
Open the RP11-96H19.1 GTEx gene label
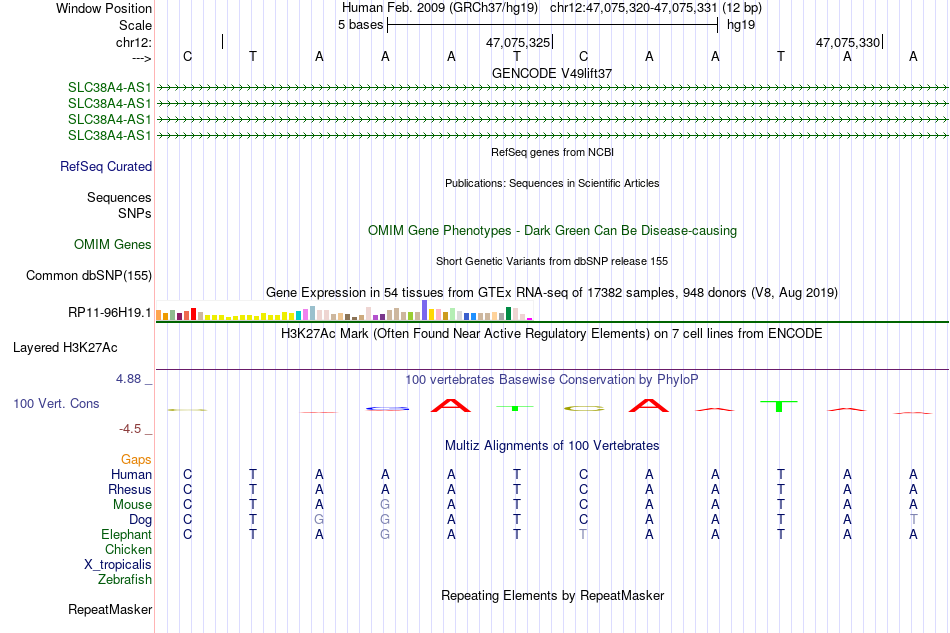point(110,313)
